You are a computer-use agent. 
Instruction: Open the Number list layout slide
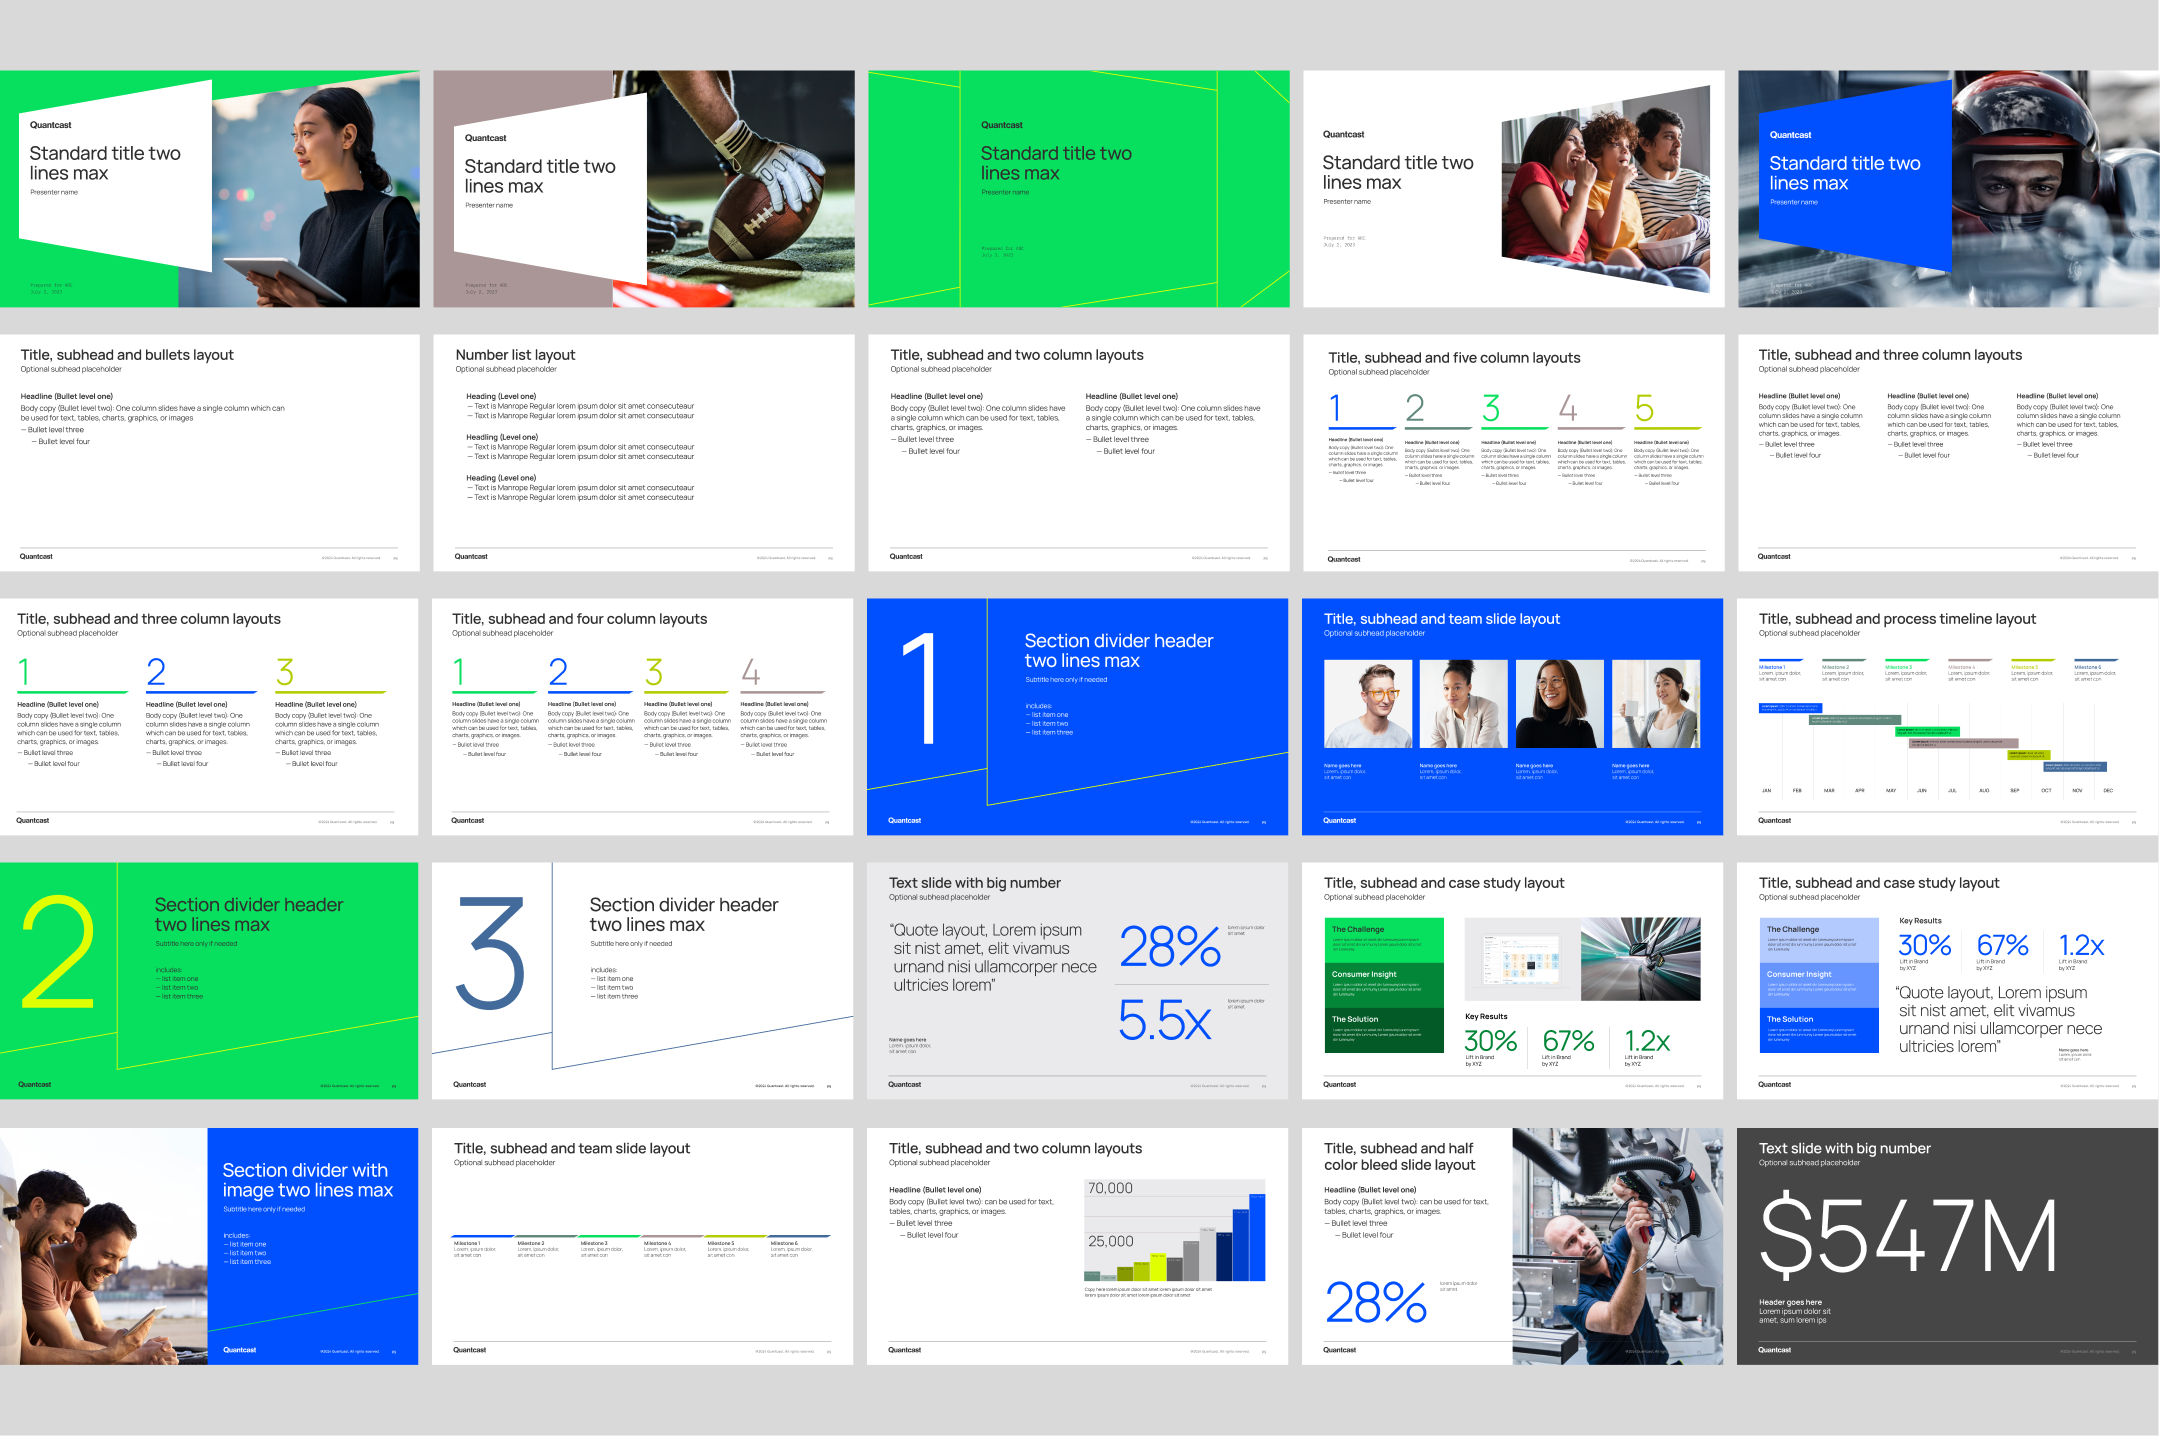(643, 452)
